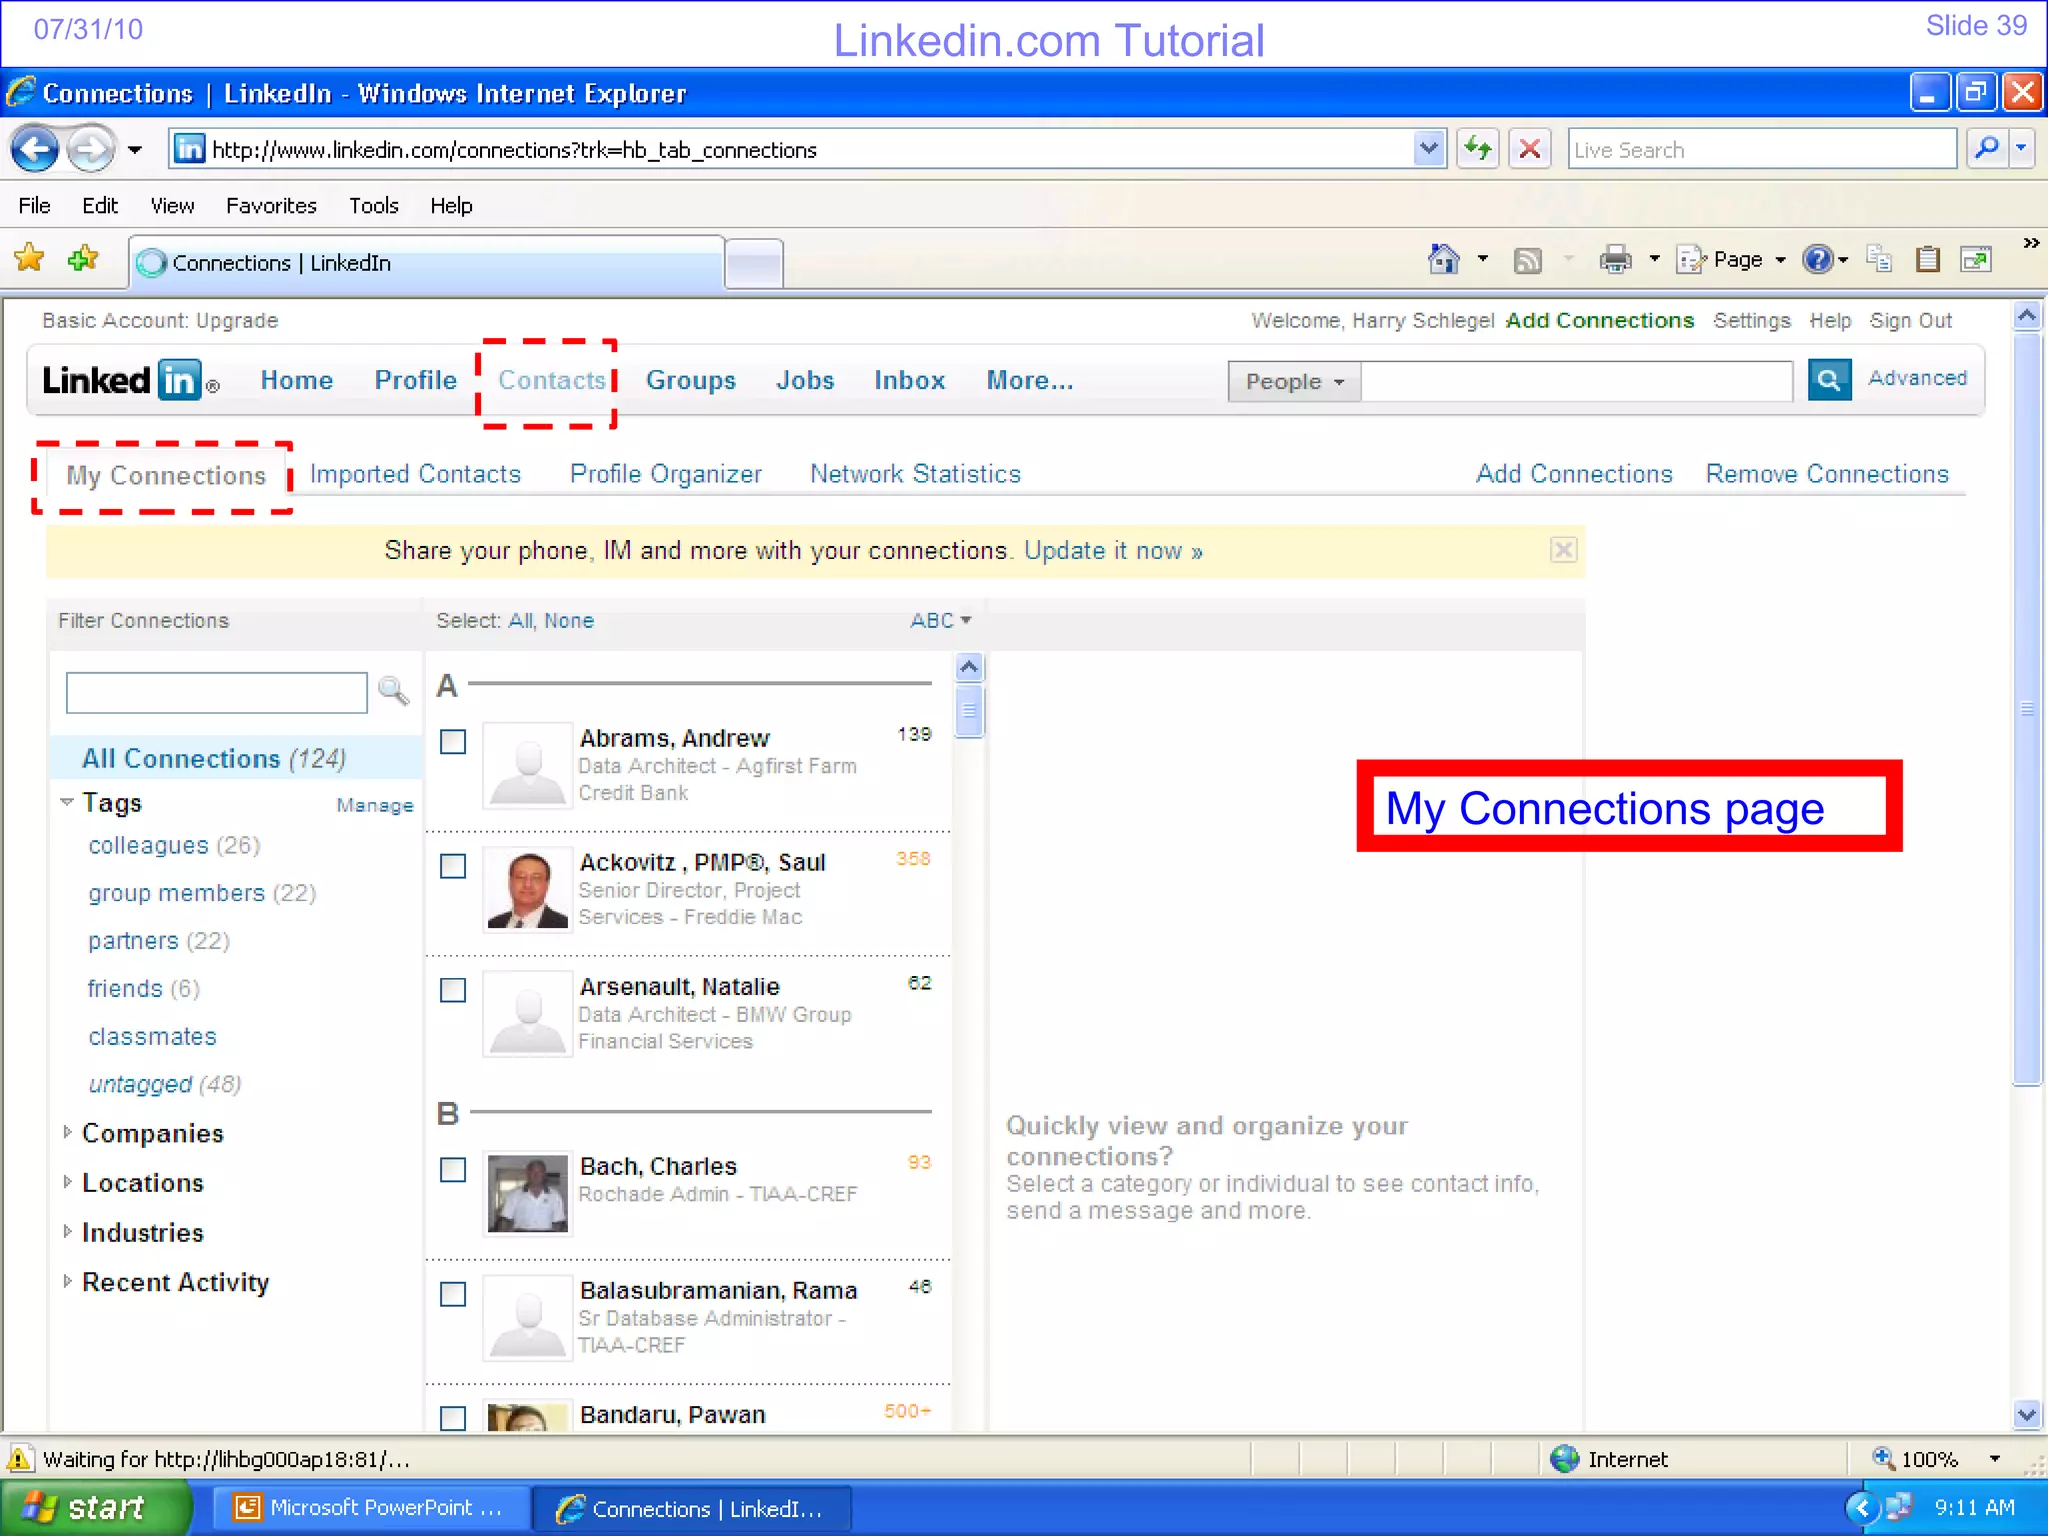Click the stop loading red X icon

click(x=1529, y=150)
